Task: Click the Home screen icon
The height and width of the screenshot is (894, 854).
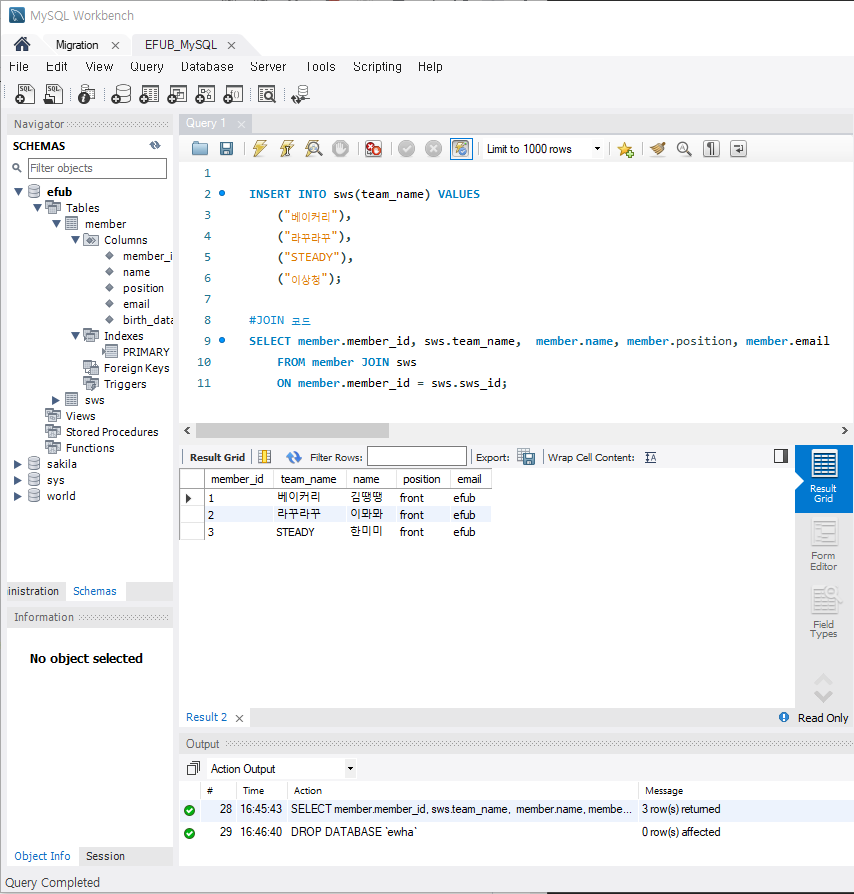Action: (22, 44)
